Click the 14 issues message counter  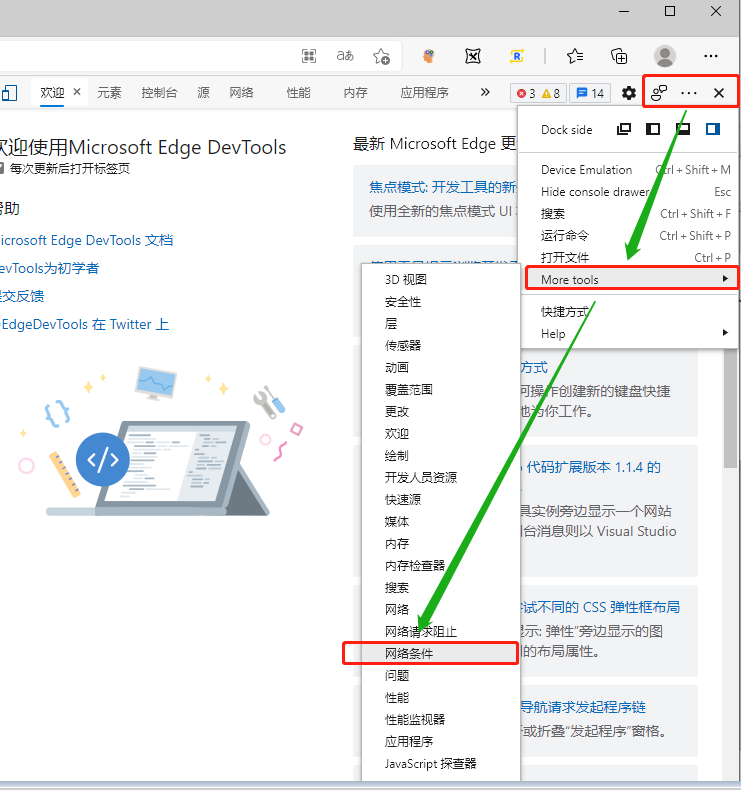pos(590,93)
